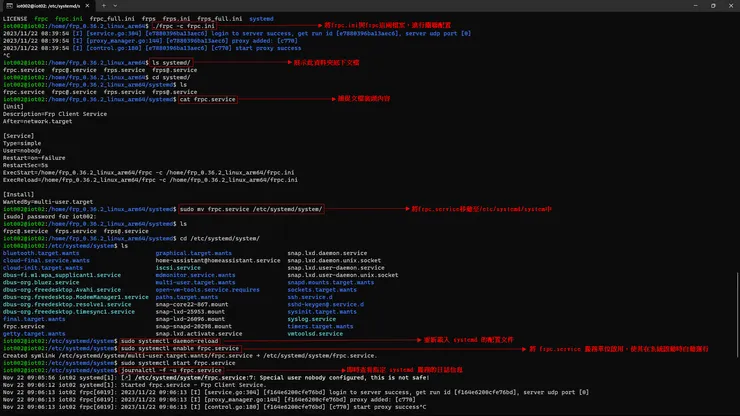This screenshot has height=416, width=740.
Task: Click the WantedBy=multi-user.target line
Action: tap(48, 202)
